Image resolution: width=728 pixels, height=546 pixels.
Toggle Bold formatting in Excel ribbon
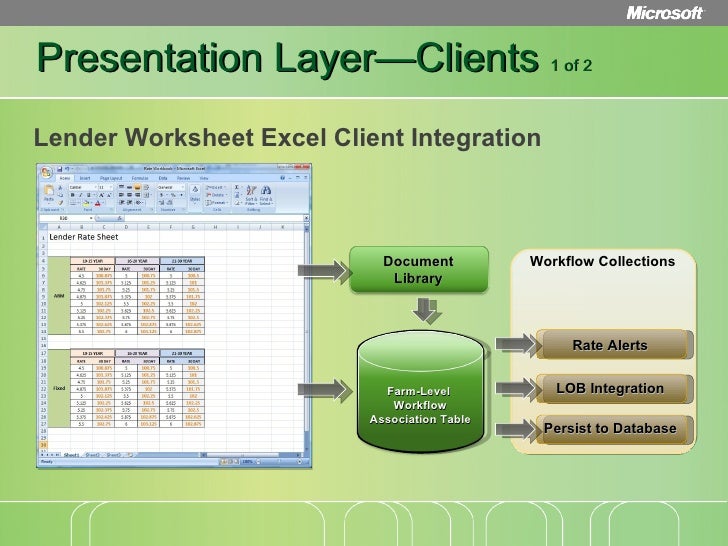point(72,195)
